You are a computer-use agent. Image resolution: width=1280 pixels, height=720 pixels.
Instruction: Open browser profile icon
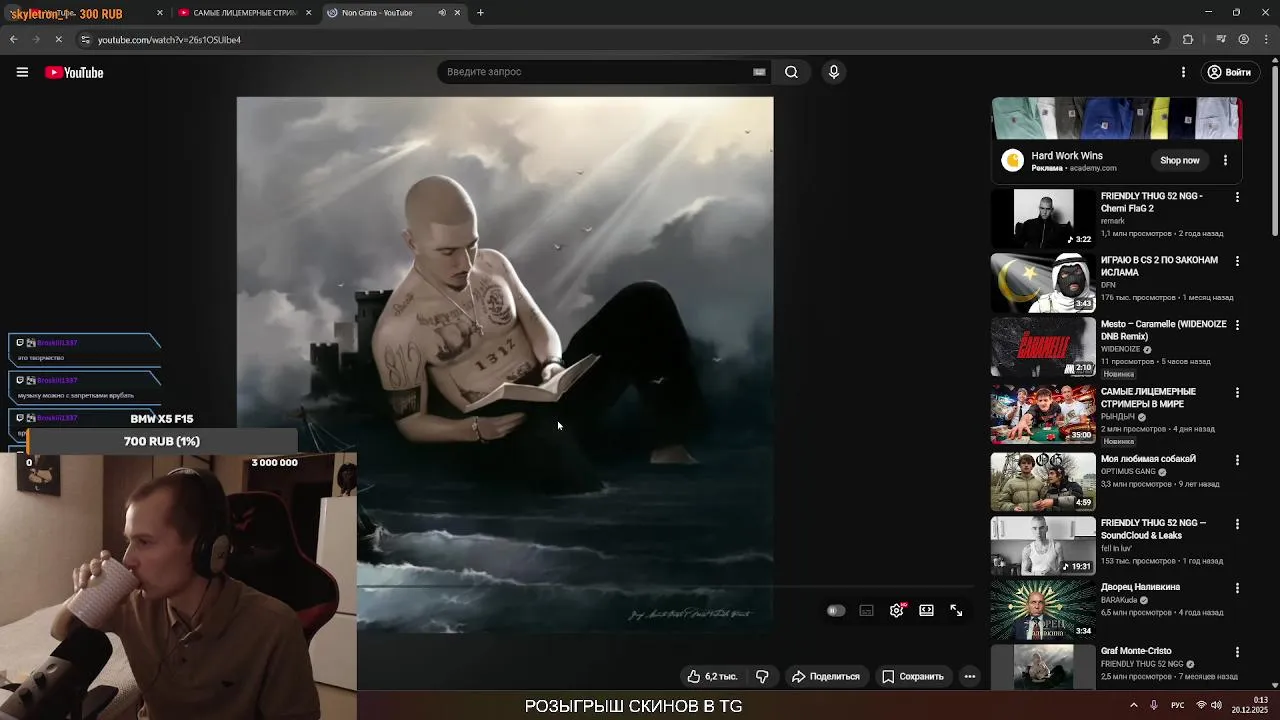[1244, 40]
